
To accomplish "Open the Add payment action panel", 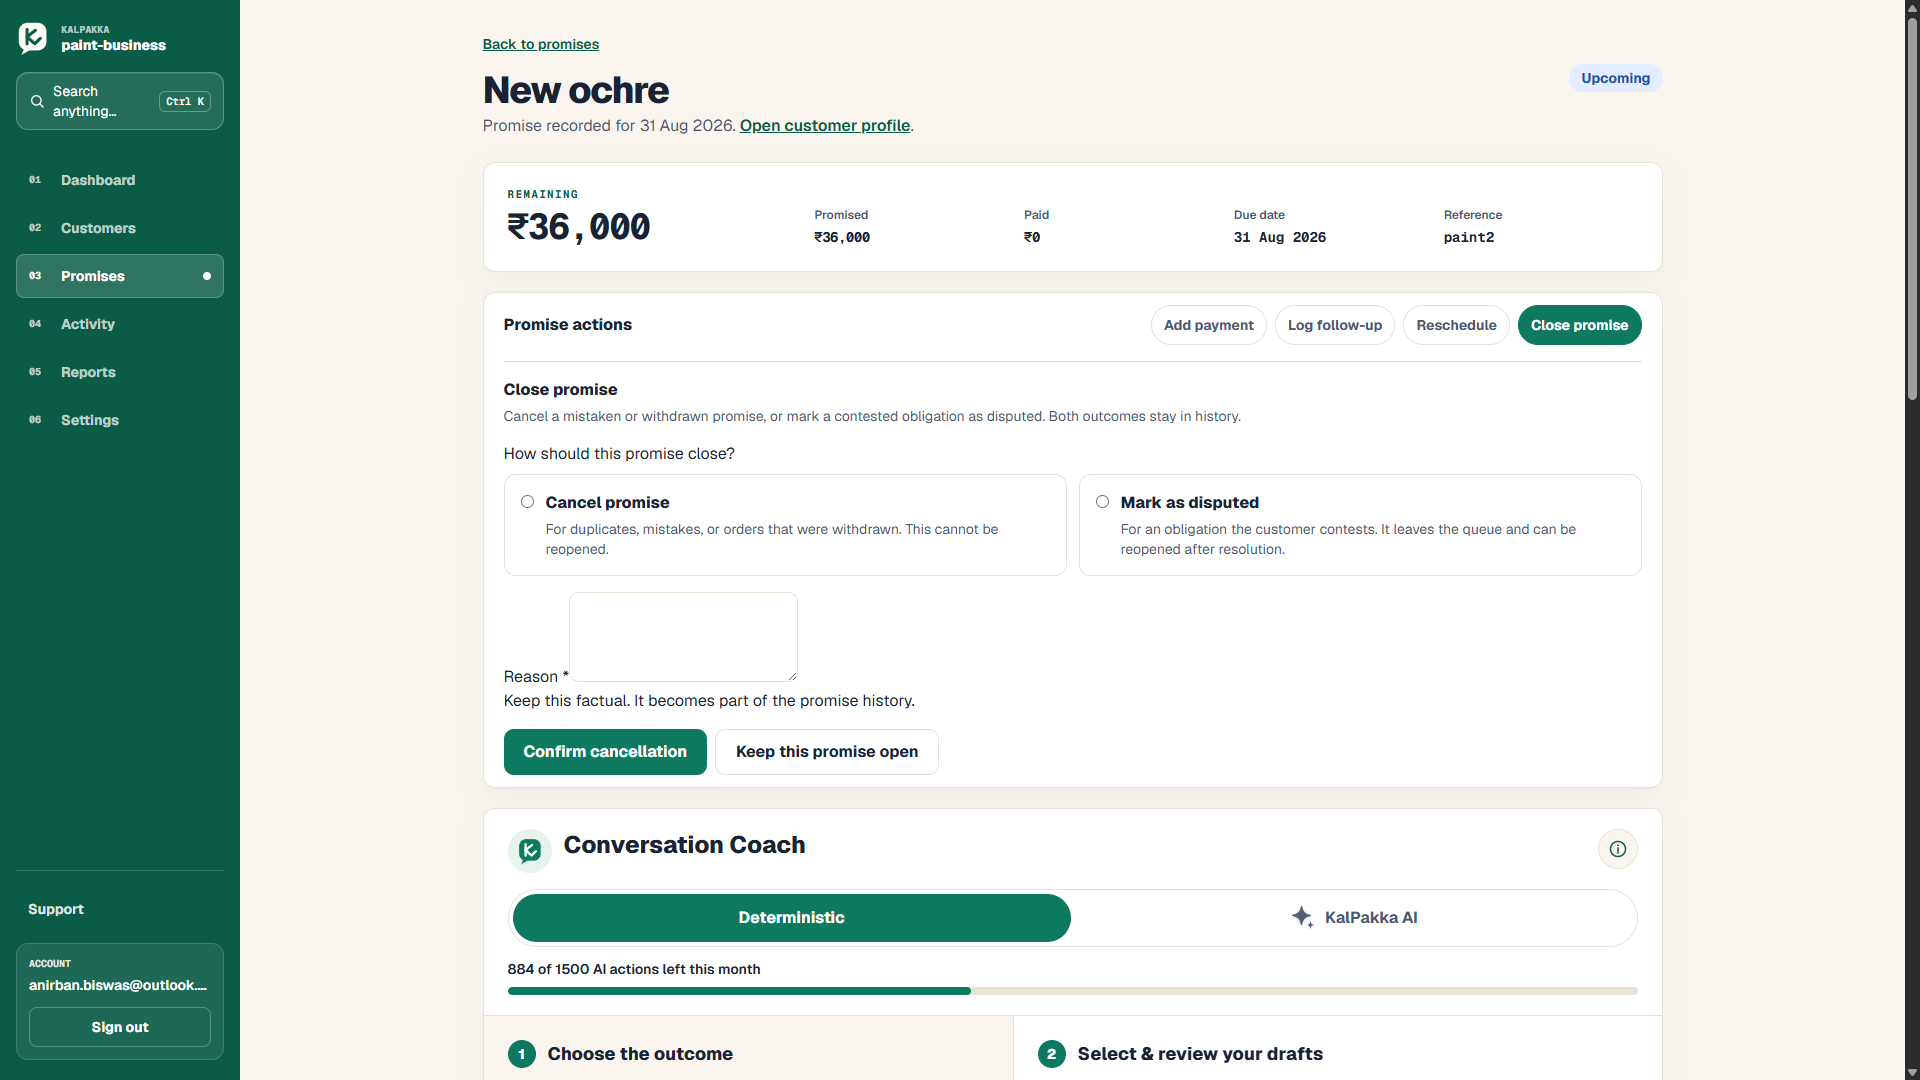I will [x=1208, y=325].
